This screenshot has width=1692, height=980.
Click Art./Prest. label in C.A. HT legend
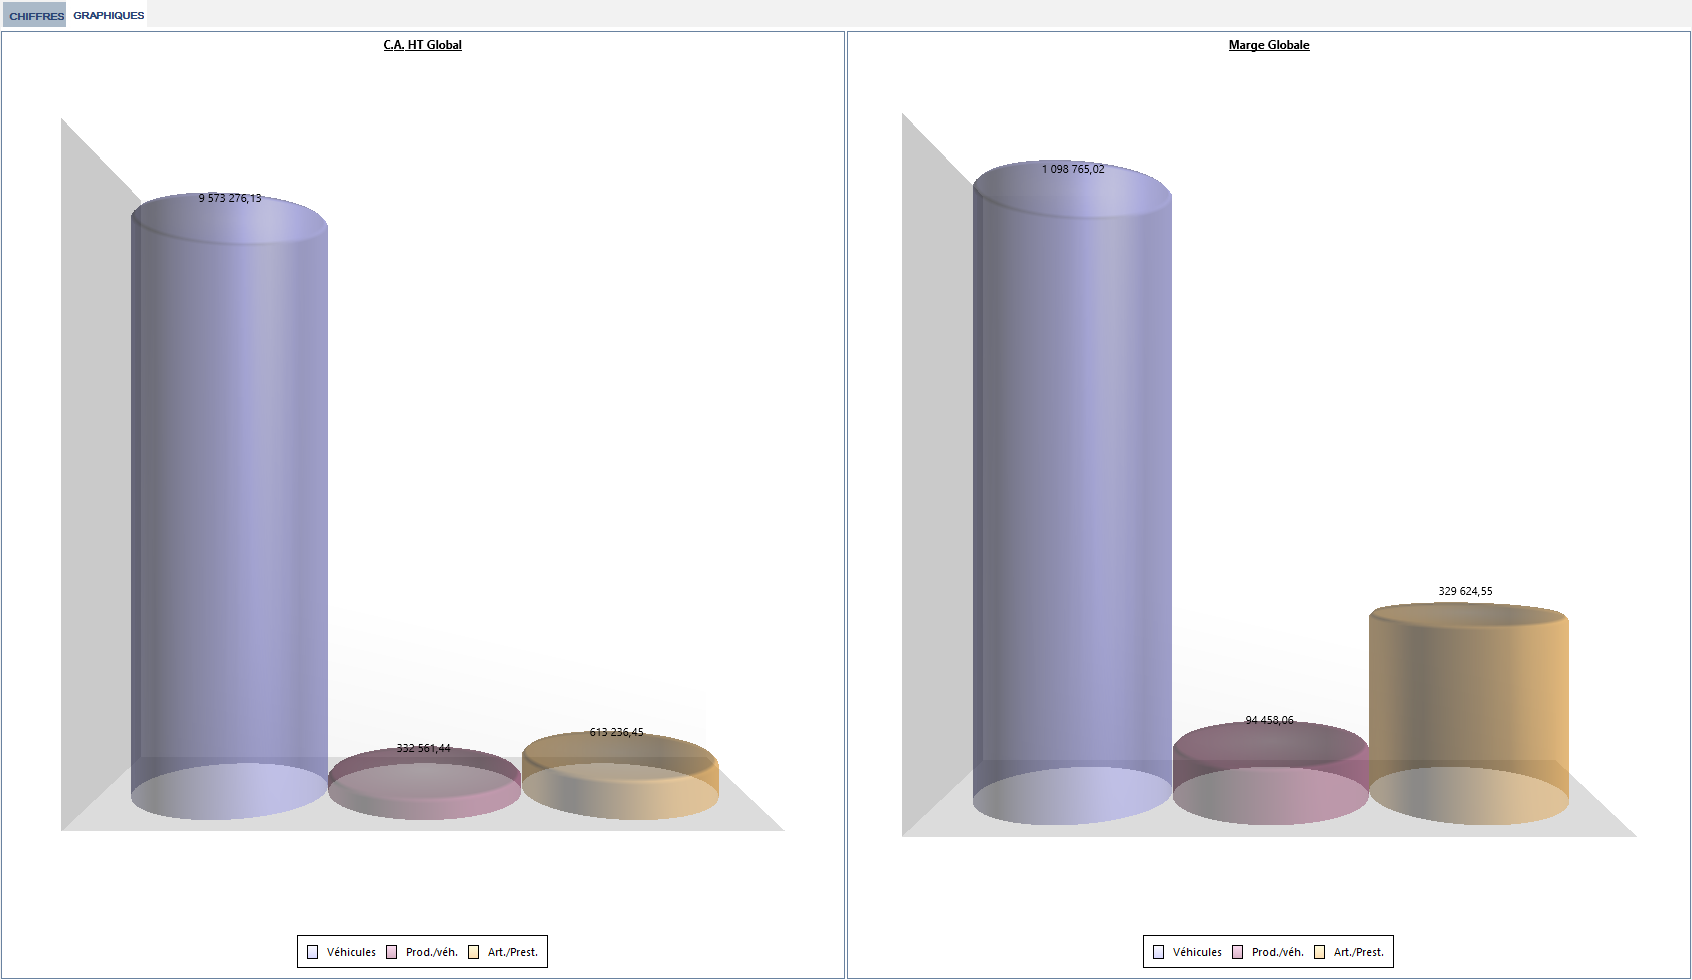coord(513,952)
